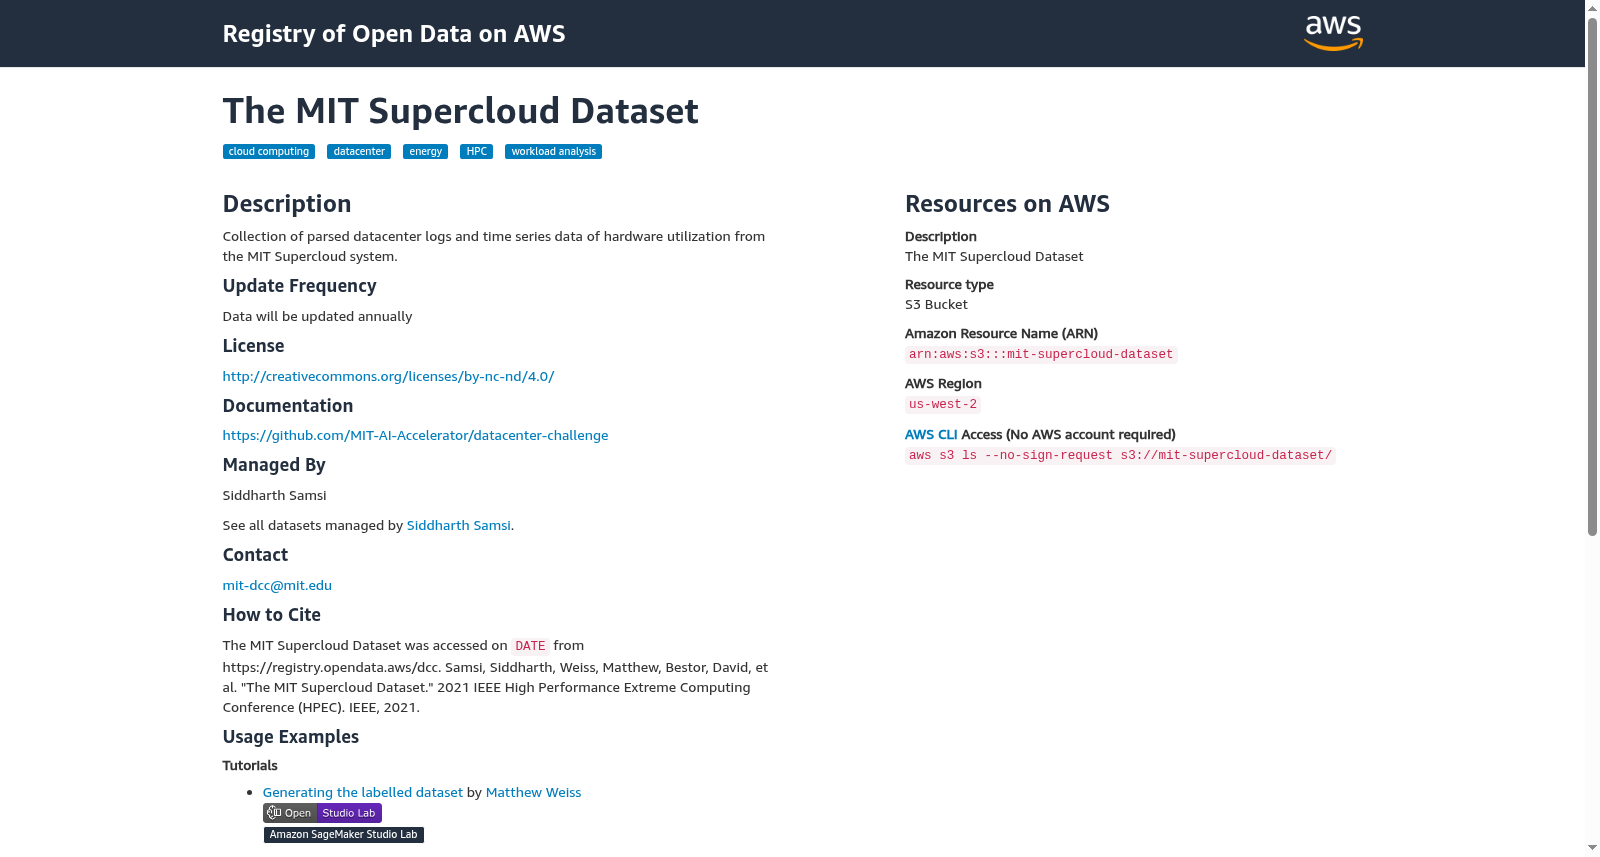Select the datacenter tag
1600x857 pixels.
[x=359, y=152]
